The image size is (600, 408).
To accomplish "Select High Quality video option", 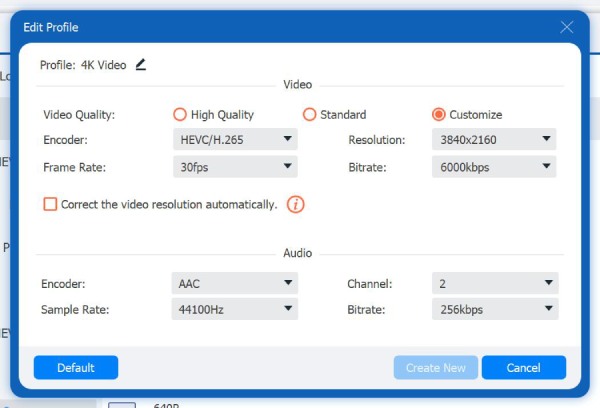I will click(x=214, y=114).
